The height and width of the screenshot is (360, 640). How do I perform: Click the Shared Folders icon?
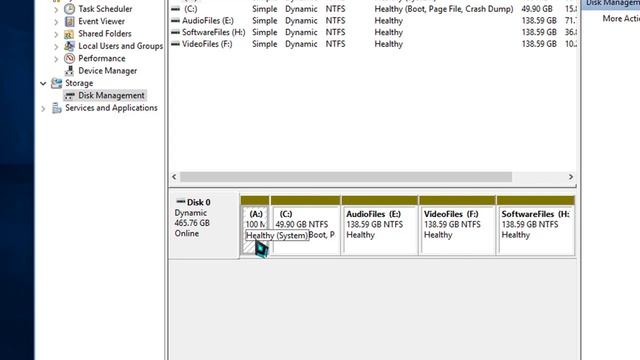tap(69, 34)
